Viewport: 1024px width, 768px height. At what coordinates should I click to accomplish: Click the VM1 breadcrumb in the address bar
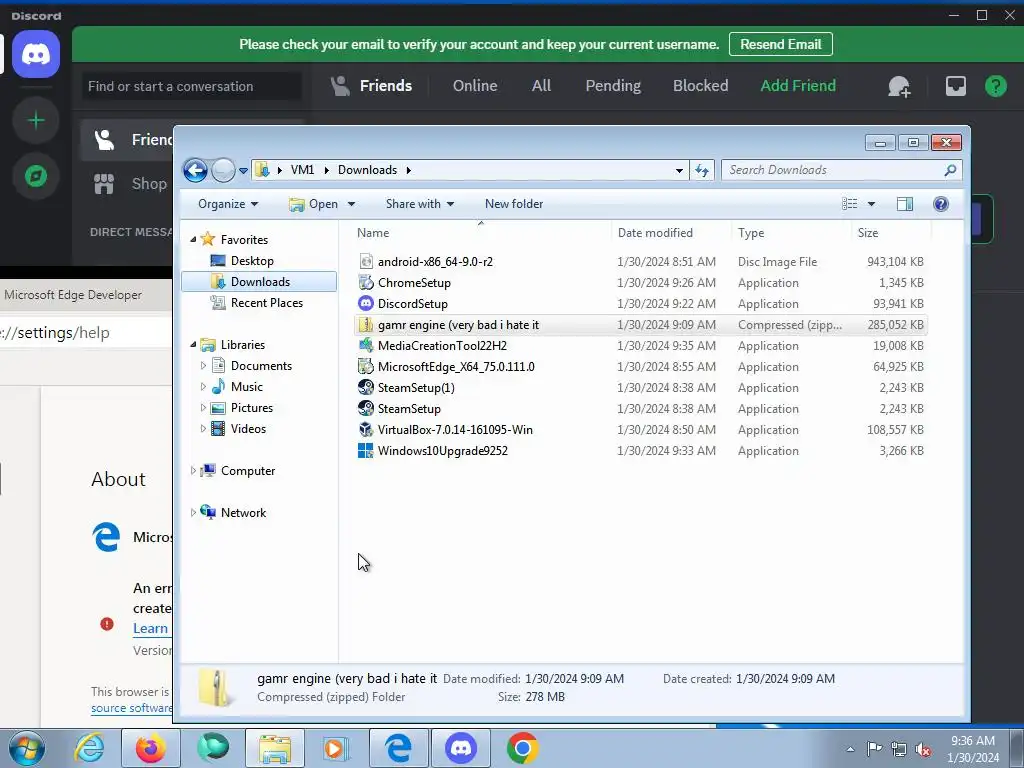(x=302, y=170)
